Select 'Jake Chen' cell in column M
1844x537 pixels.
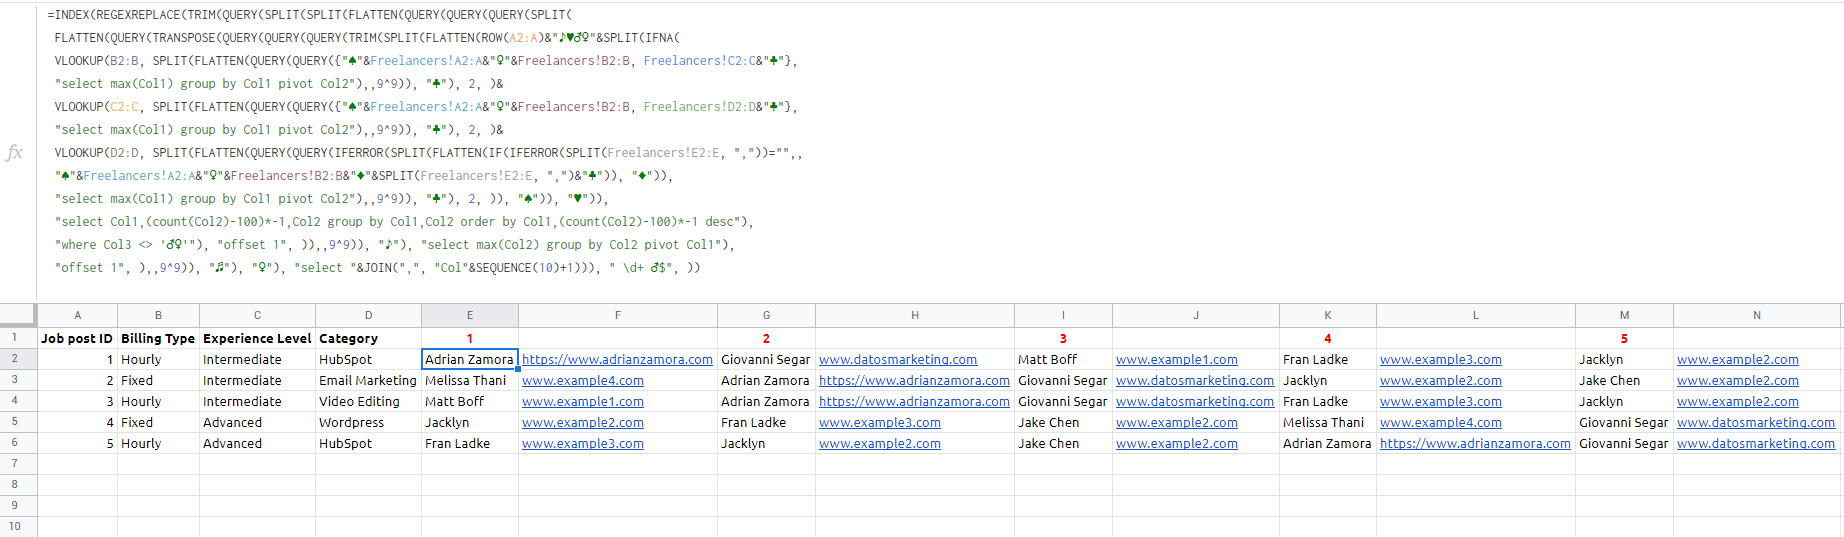point(1624,380)
